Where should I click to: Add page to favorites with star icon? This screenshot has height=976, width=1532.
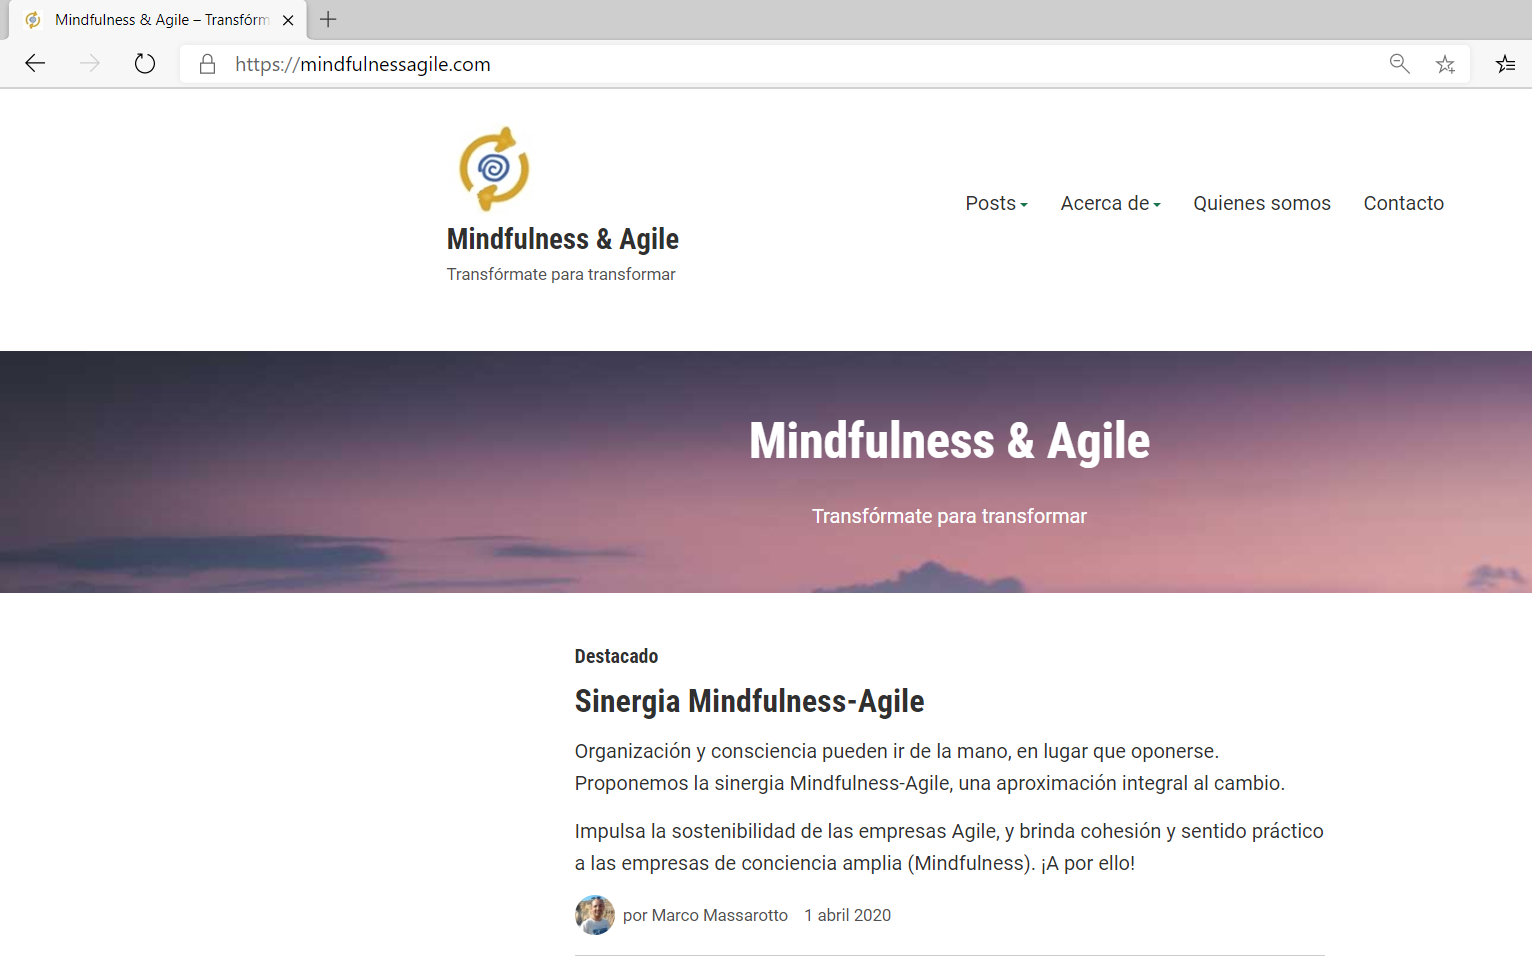tap(1445, 64)
